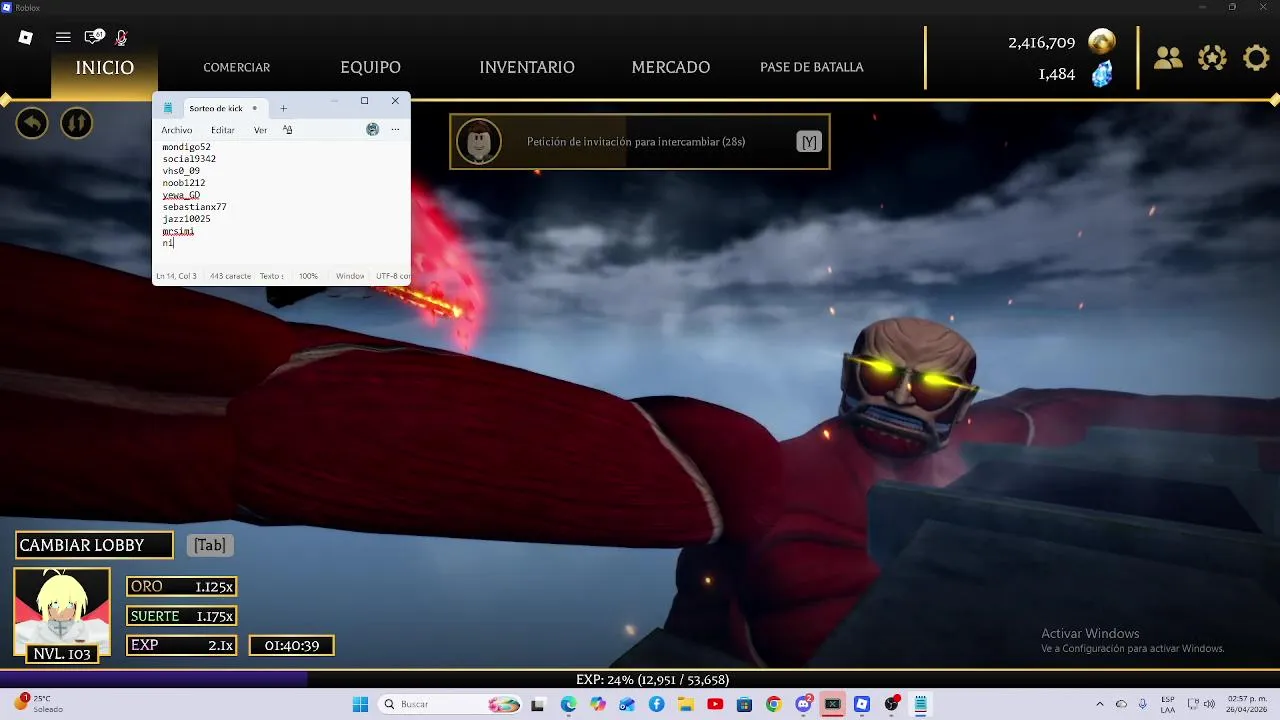The height and width of the screenshot is (720, 1280).
Task: Open the Notepad more options ellipsis
Action: point(395,129)
